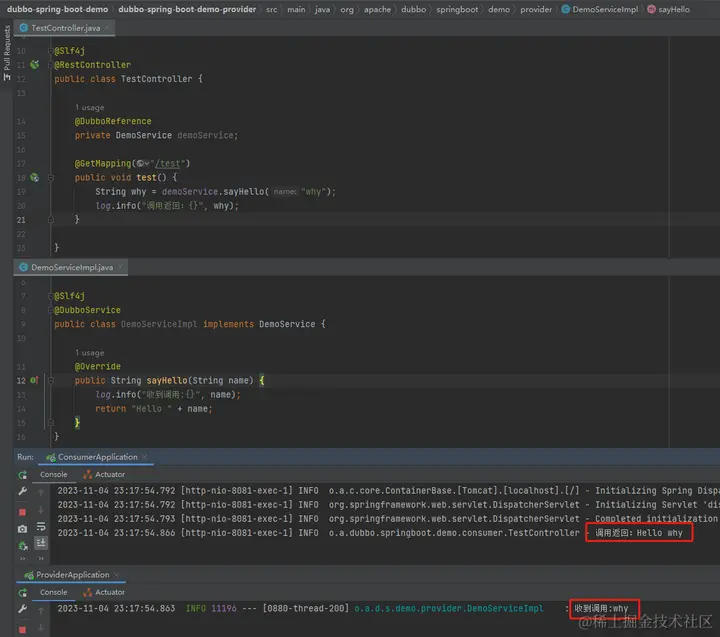Screen dimensions: 720x637
Task: Collapse the test() method code fold
Action: (51, 178)
